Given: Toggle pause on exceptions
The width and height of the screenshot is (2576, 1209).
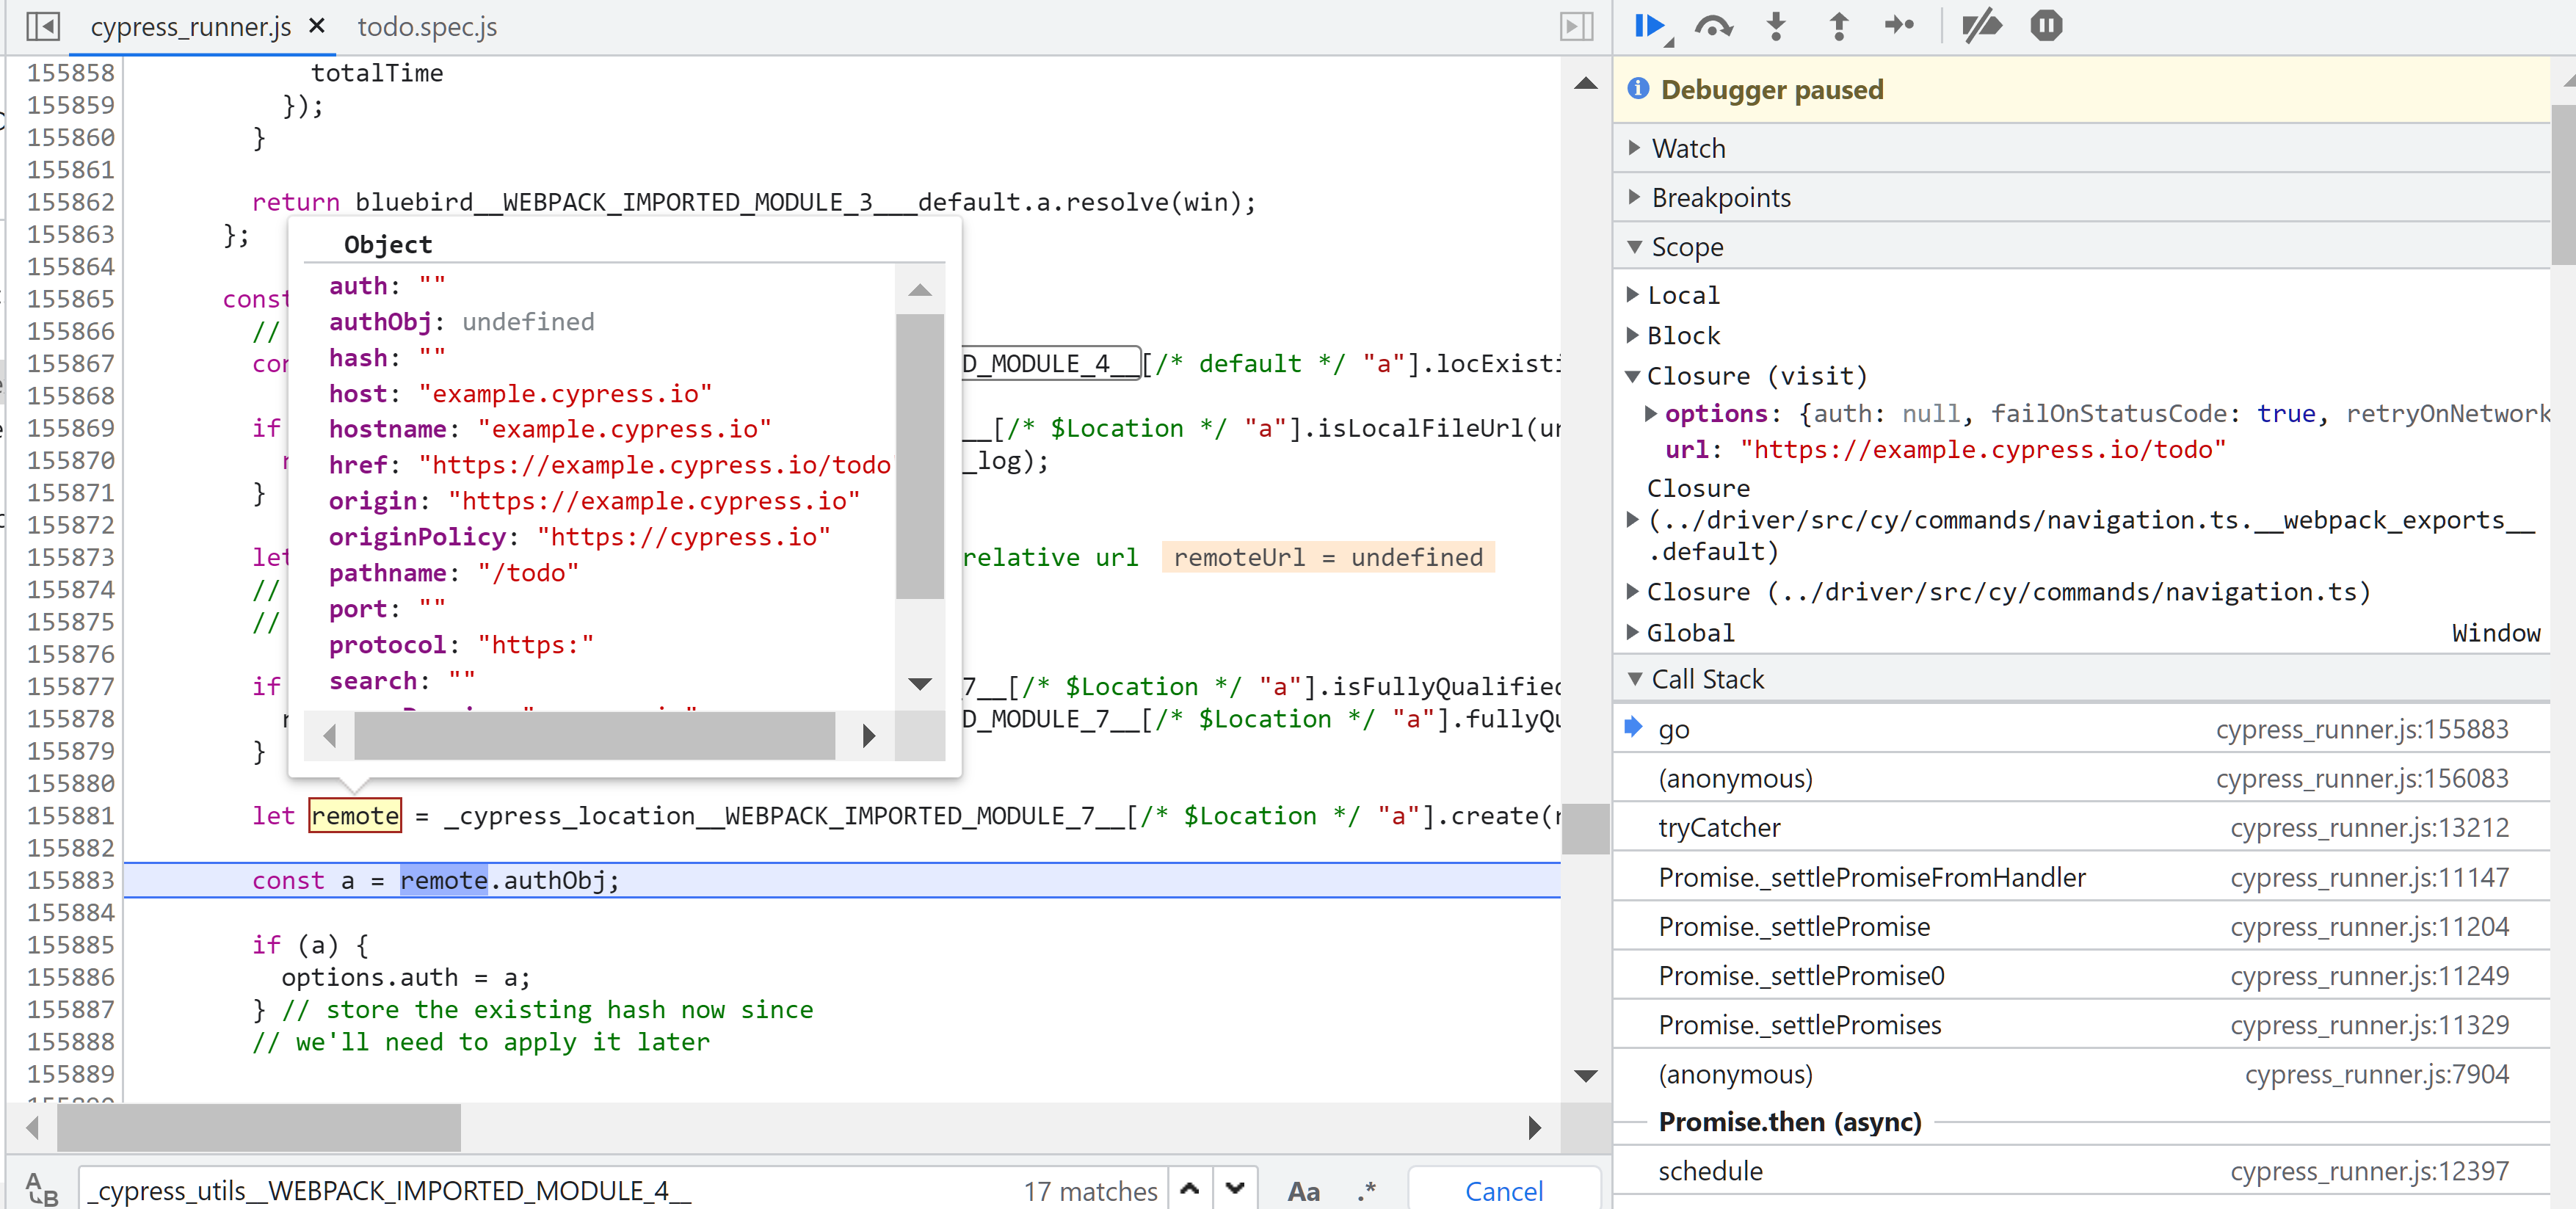Looking at the screenshot, I should point(2046,26).
